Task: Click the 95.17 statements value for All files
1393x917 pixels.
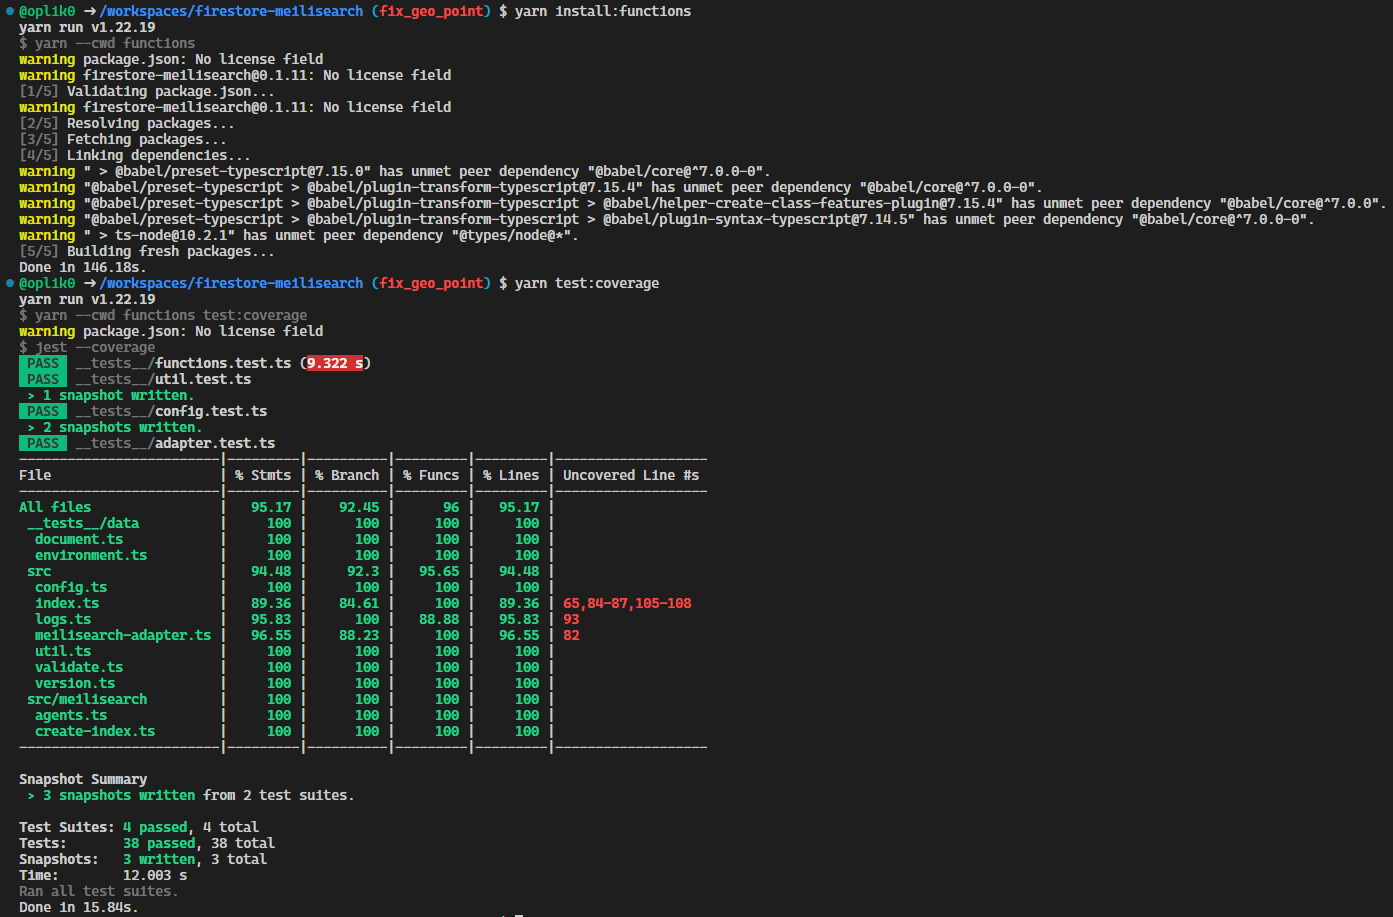Action: click(271, 507)
